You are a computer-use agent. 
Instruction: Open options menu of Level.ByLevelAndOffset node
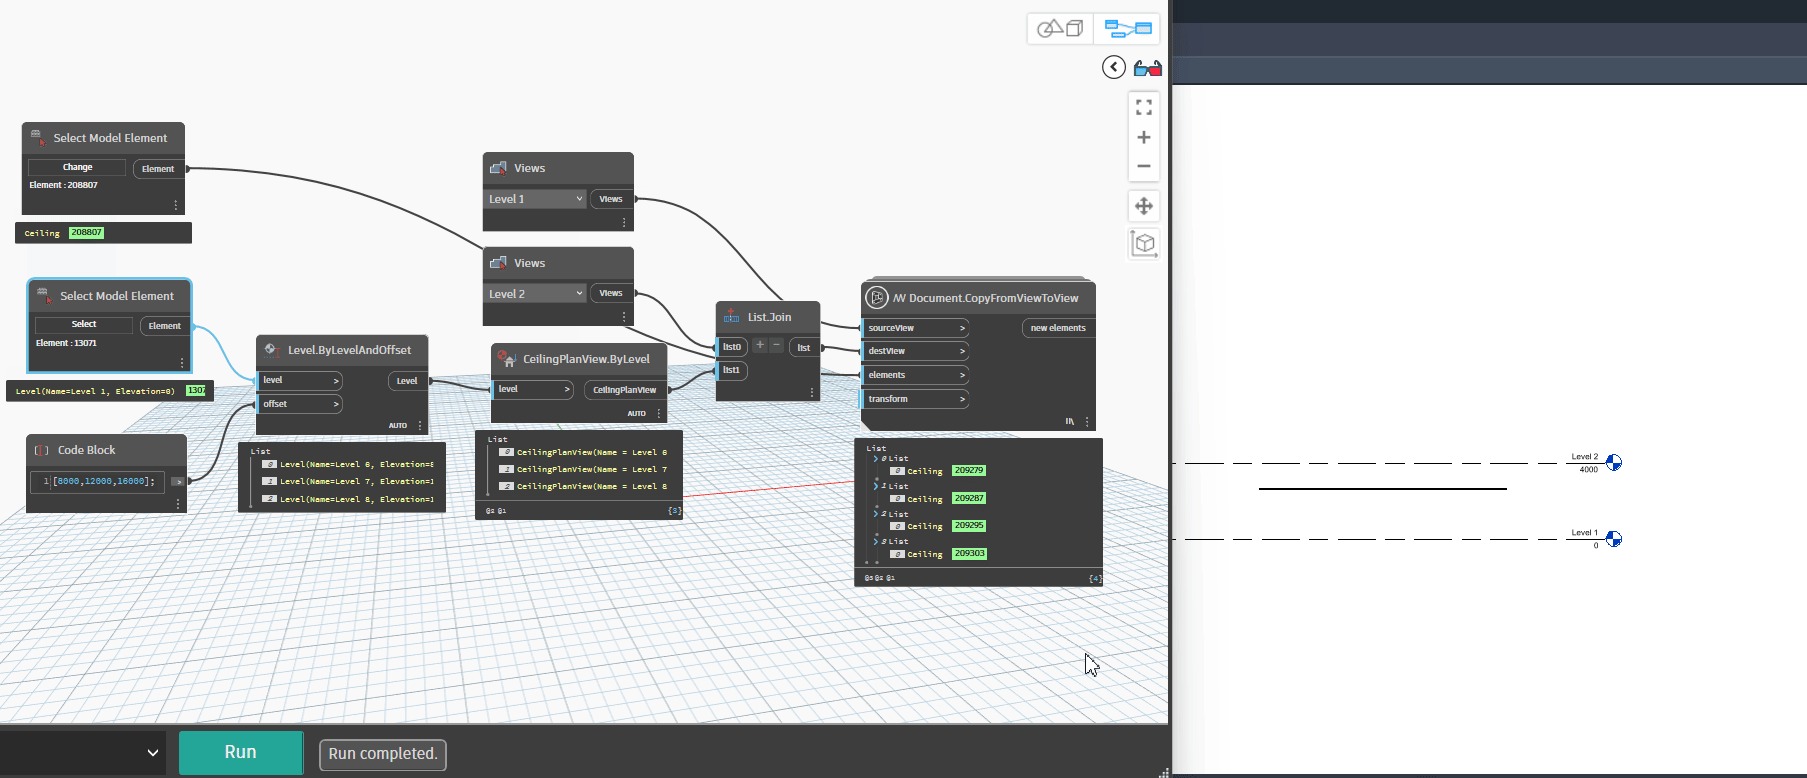[420, 426]
